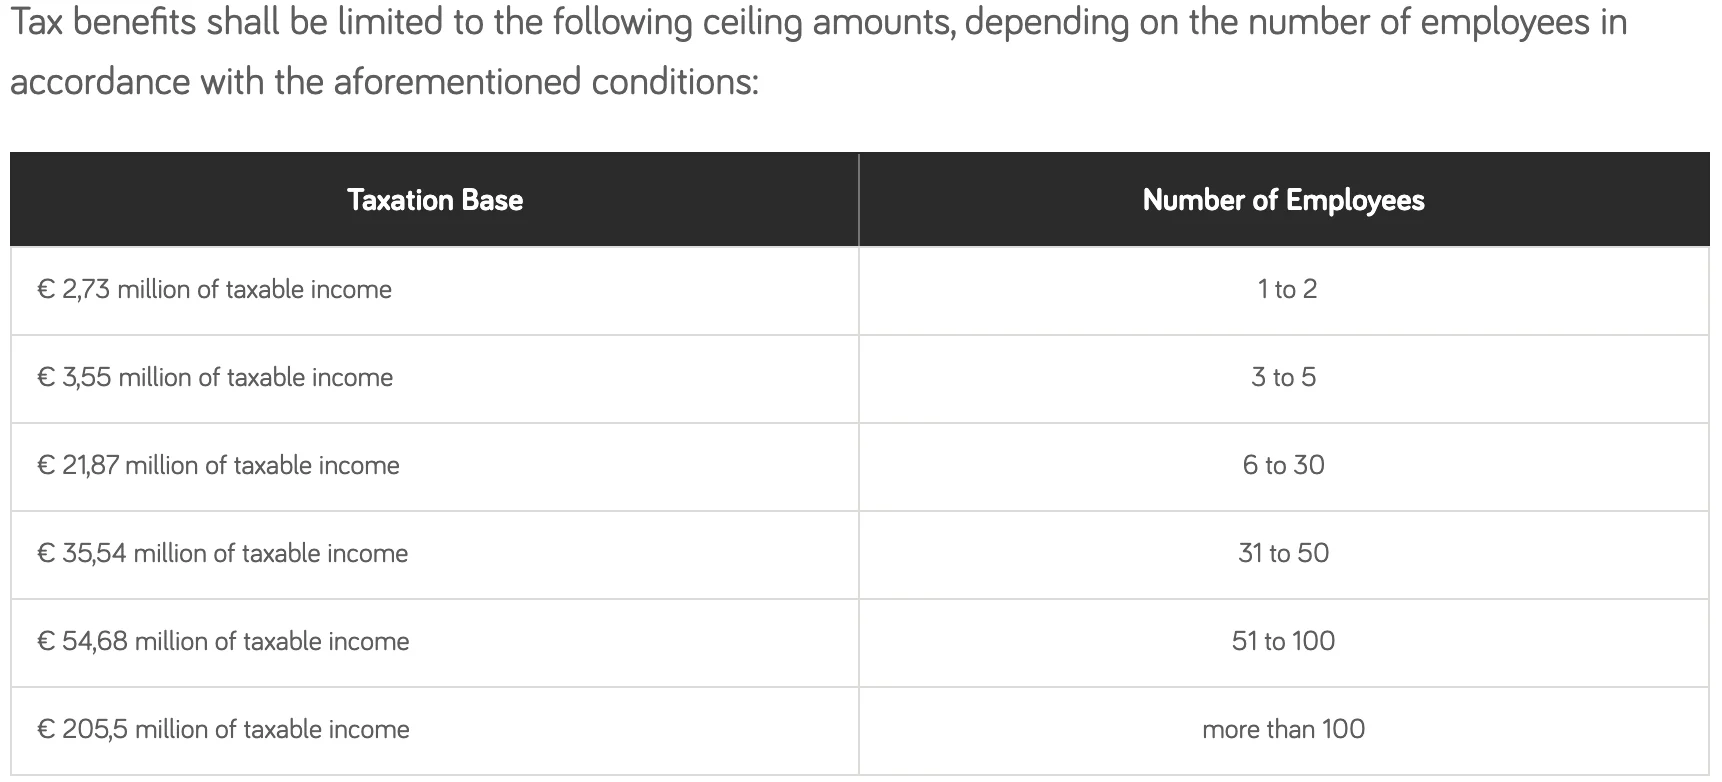The width and height of the screenshot is (1722, 782).
Task: Click the '51 to 100' employees cell
Action: [1284, 642]
